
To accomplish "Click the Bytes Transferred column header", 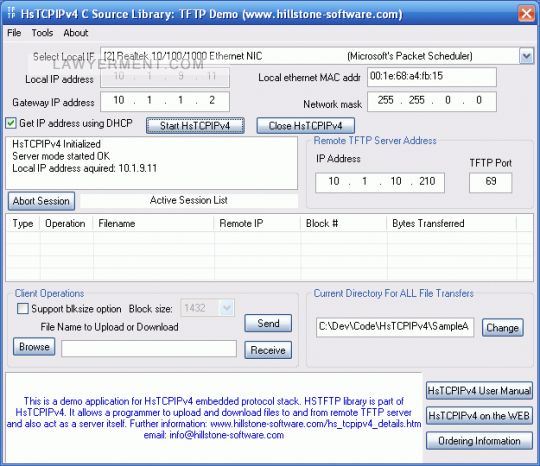I will (451, 223).
